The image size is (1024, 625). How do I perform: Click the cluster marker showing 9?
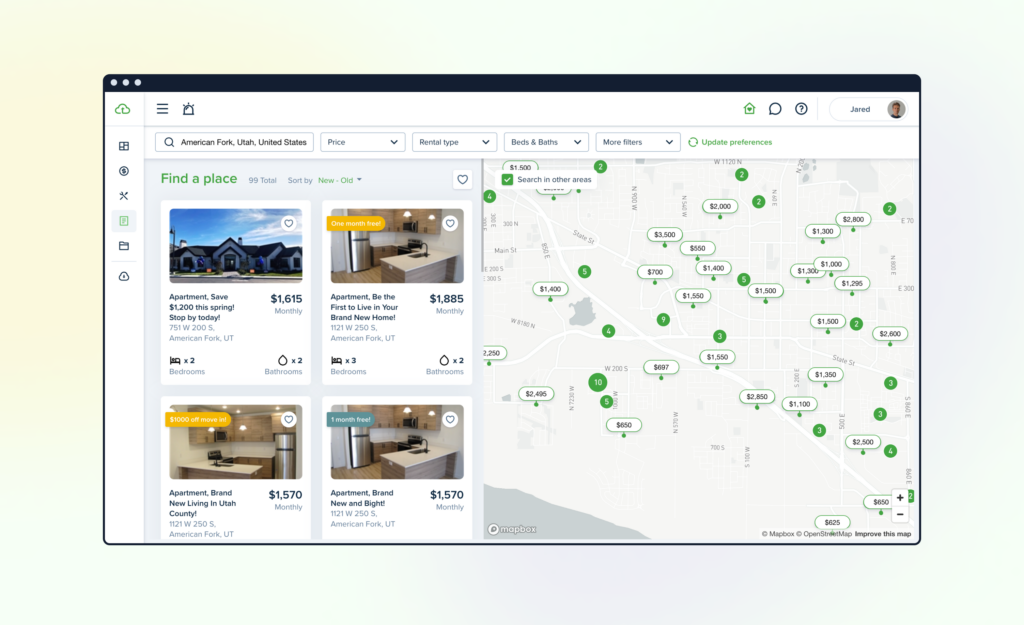point(663,319)
